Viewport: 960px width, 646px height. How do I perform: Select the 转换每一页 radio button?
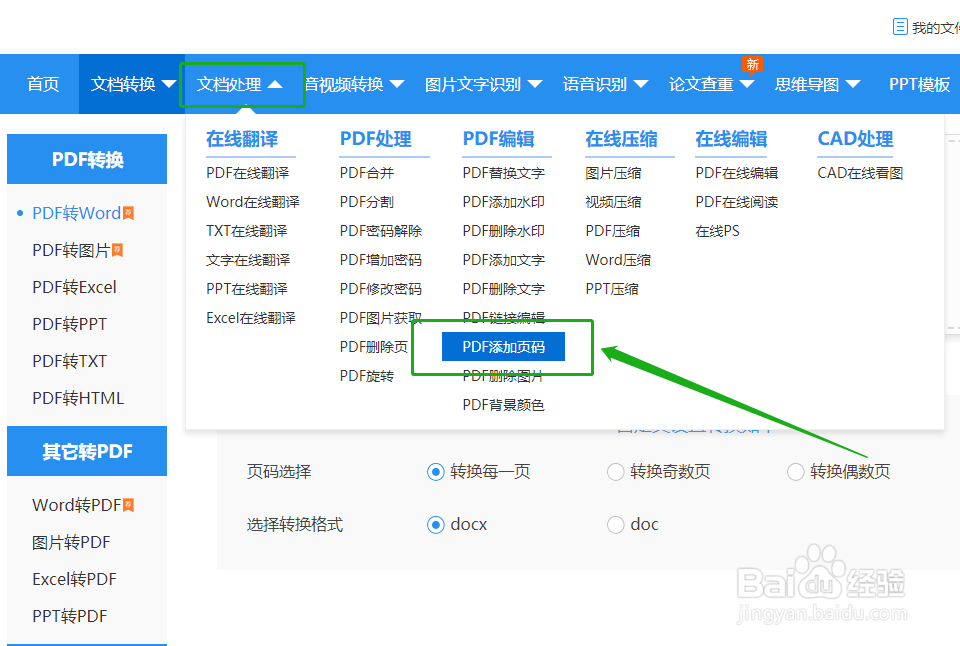point(436,471)
